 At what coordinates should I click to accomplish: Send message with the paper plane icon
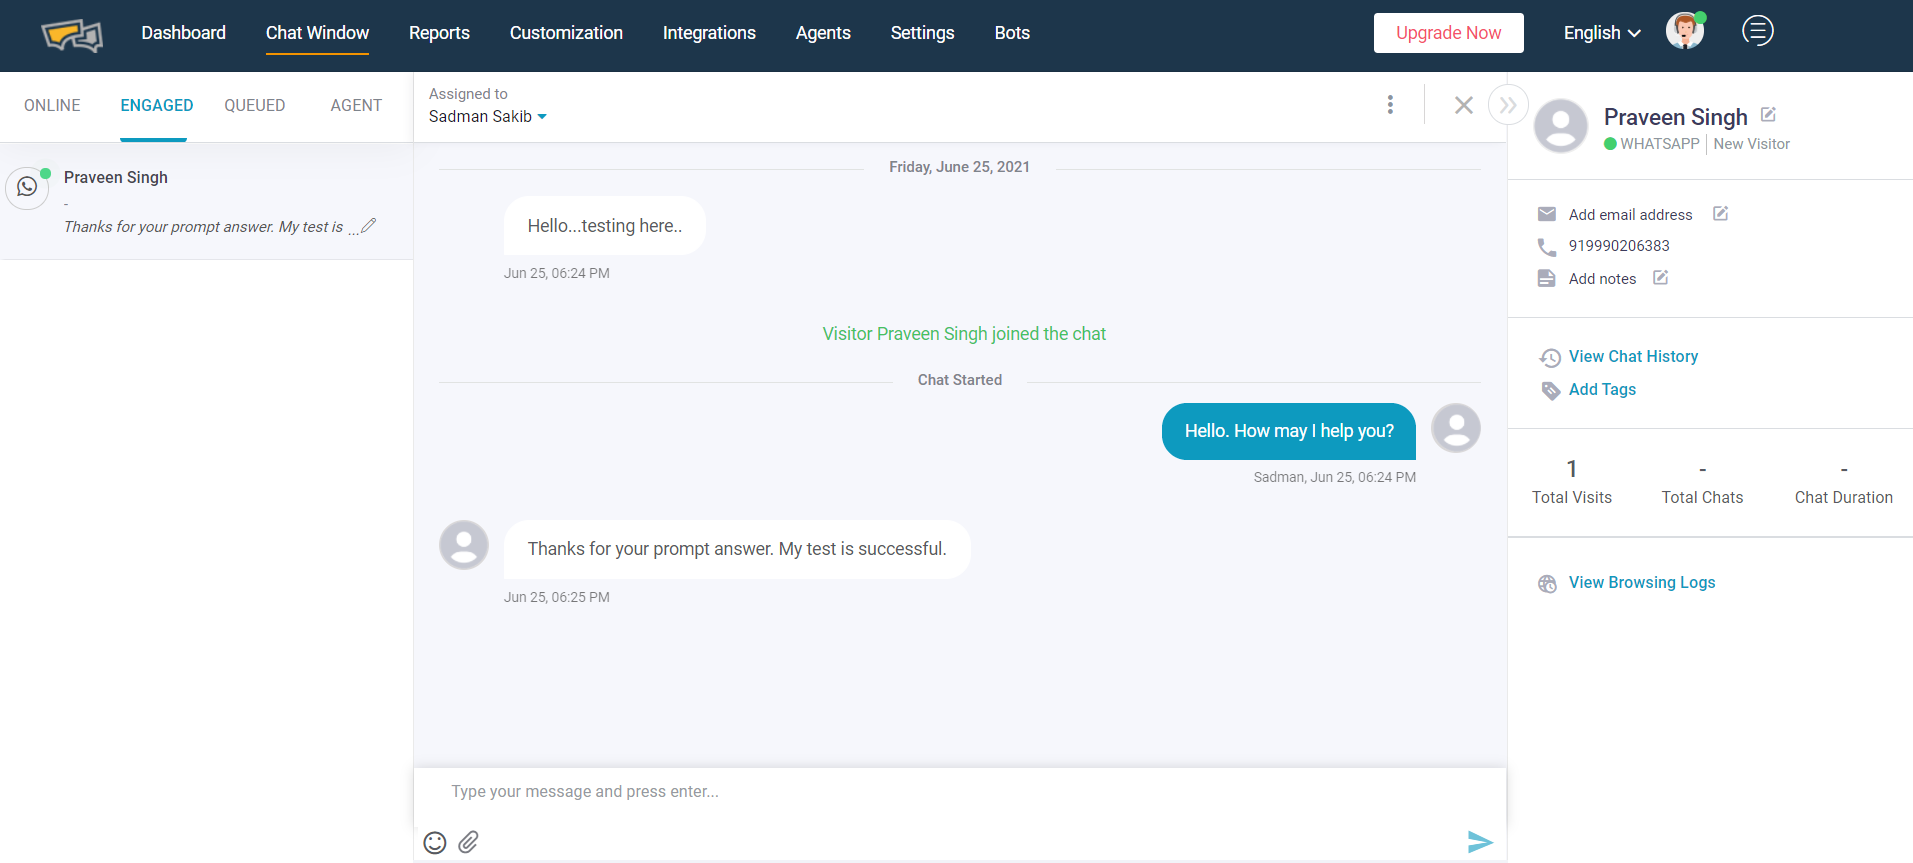point(1480,842)
